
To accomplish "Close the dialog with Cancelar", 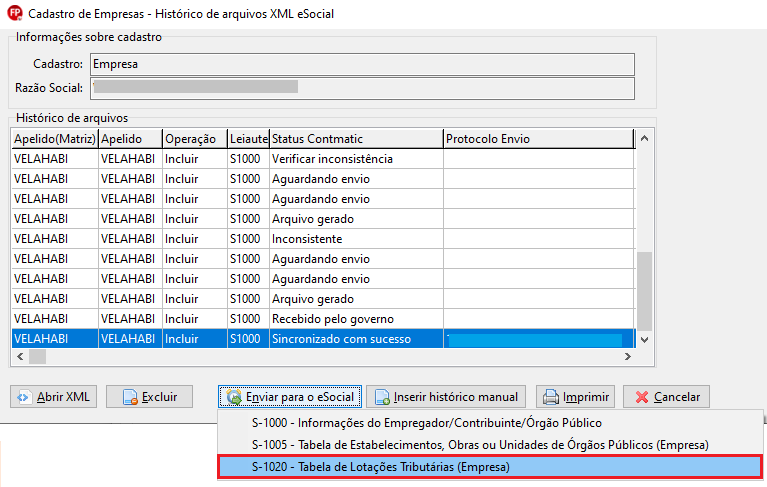I will (x=666, y=397).
